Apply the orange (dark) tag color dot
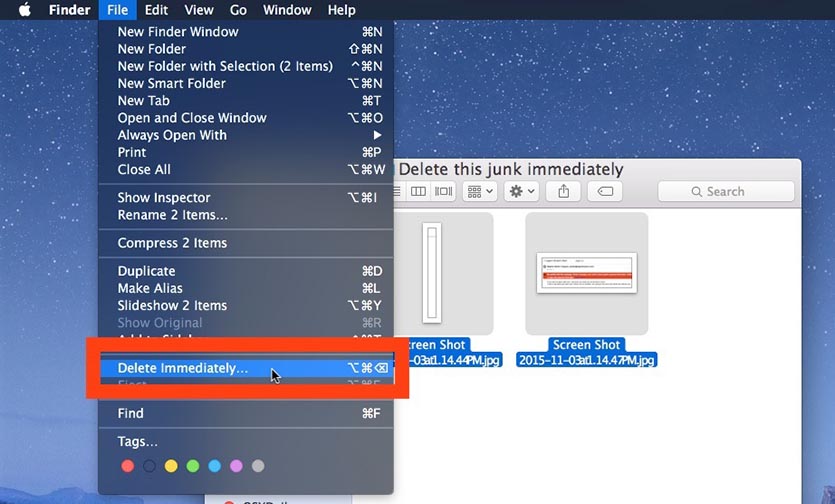 click(150, 466)
